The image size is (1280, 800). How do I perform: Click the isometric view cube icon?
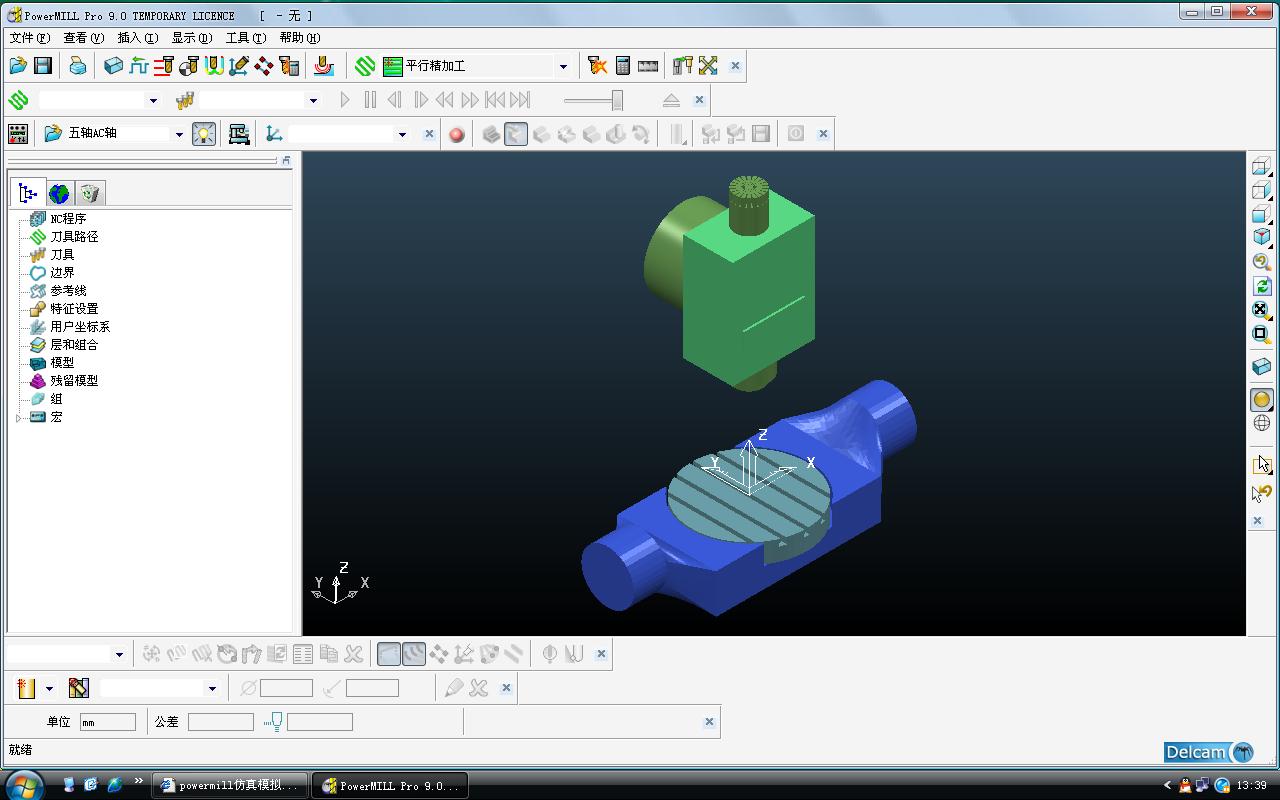point(1261,237)
